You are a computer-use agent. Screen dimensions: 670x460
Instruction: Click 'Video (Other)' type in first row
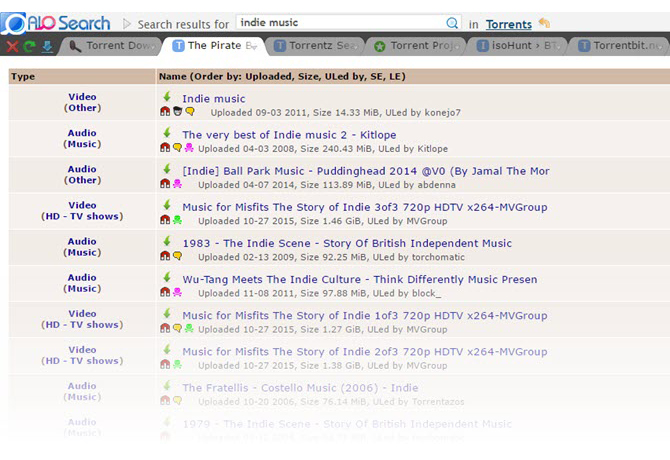[82, 103]
